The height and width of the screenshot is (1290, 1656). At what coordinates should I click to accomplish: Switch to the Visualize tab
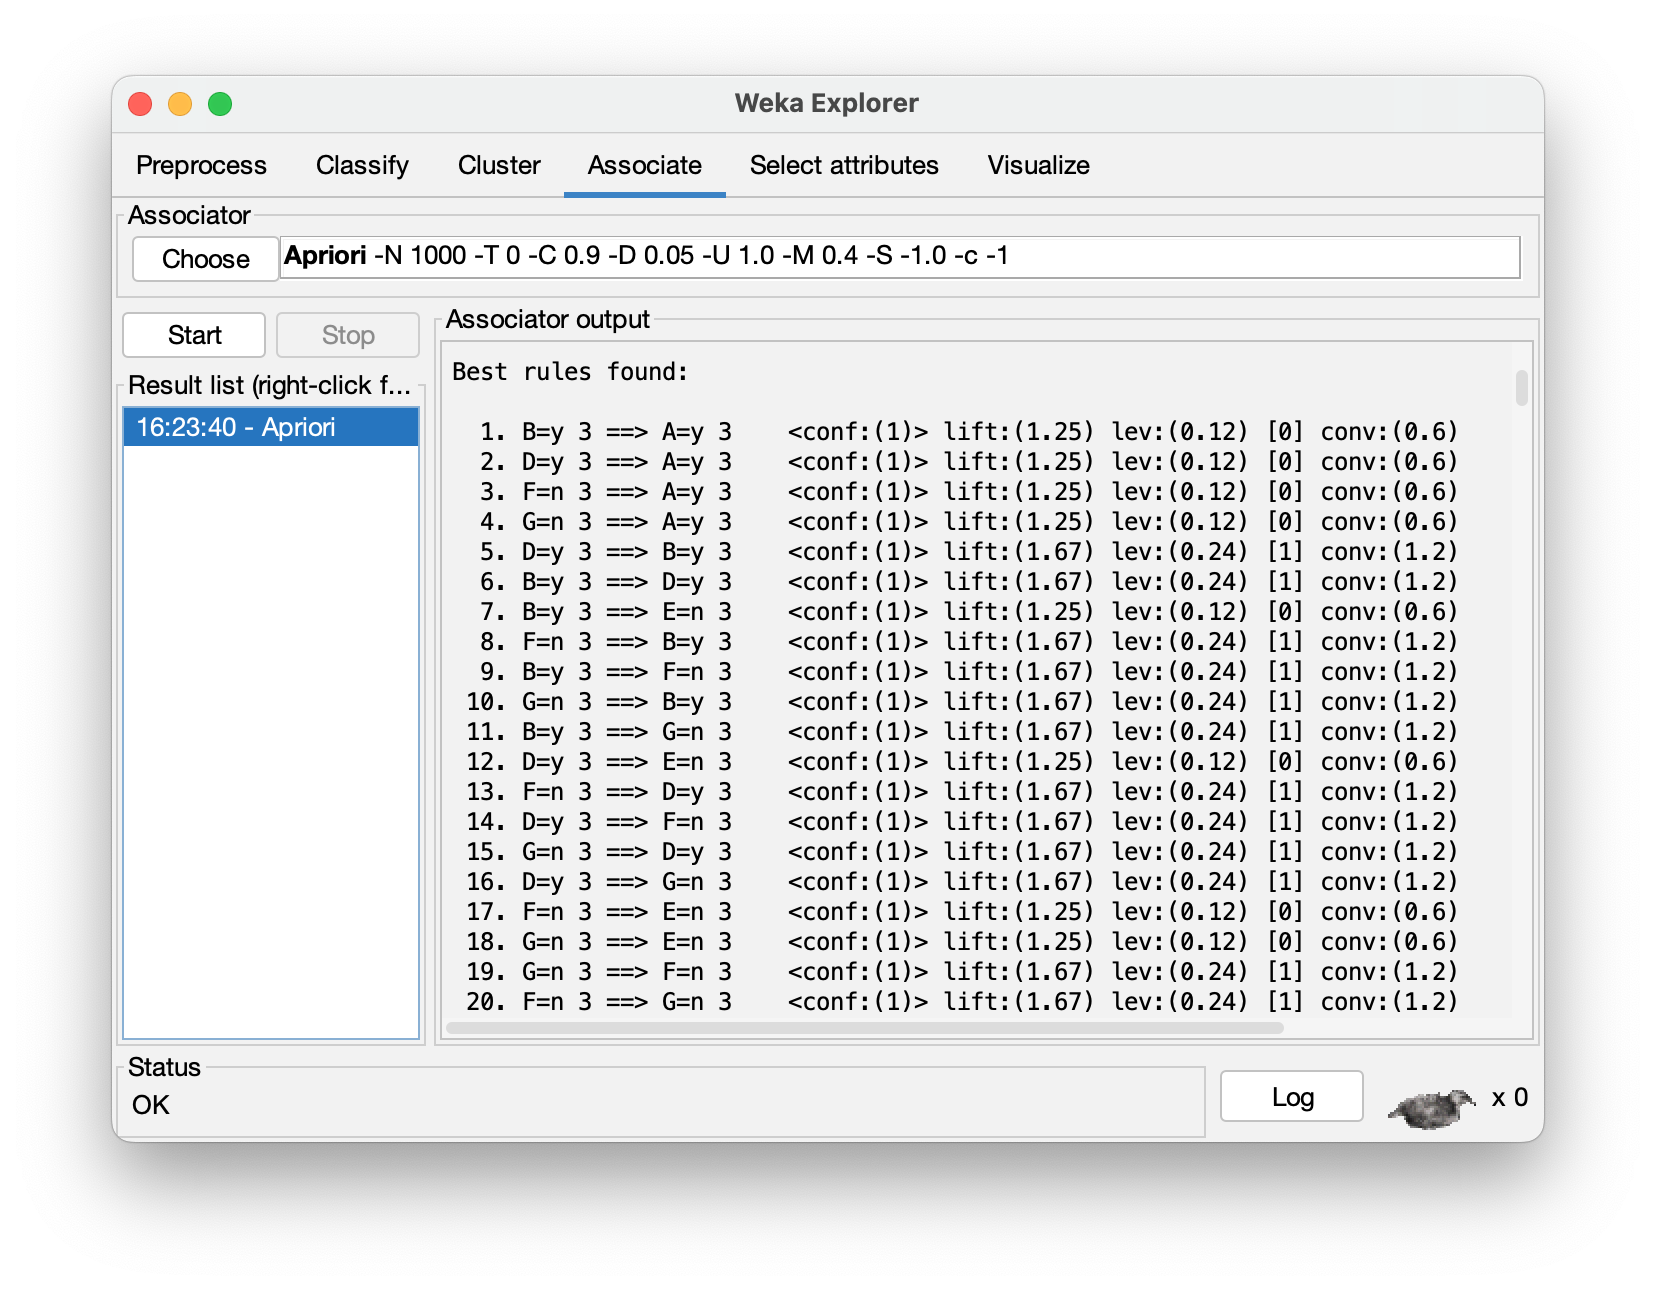pos(1038,165)
